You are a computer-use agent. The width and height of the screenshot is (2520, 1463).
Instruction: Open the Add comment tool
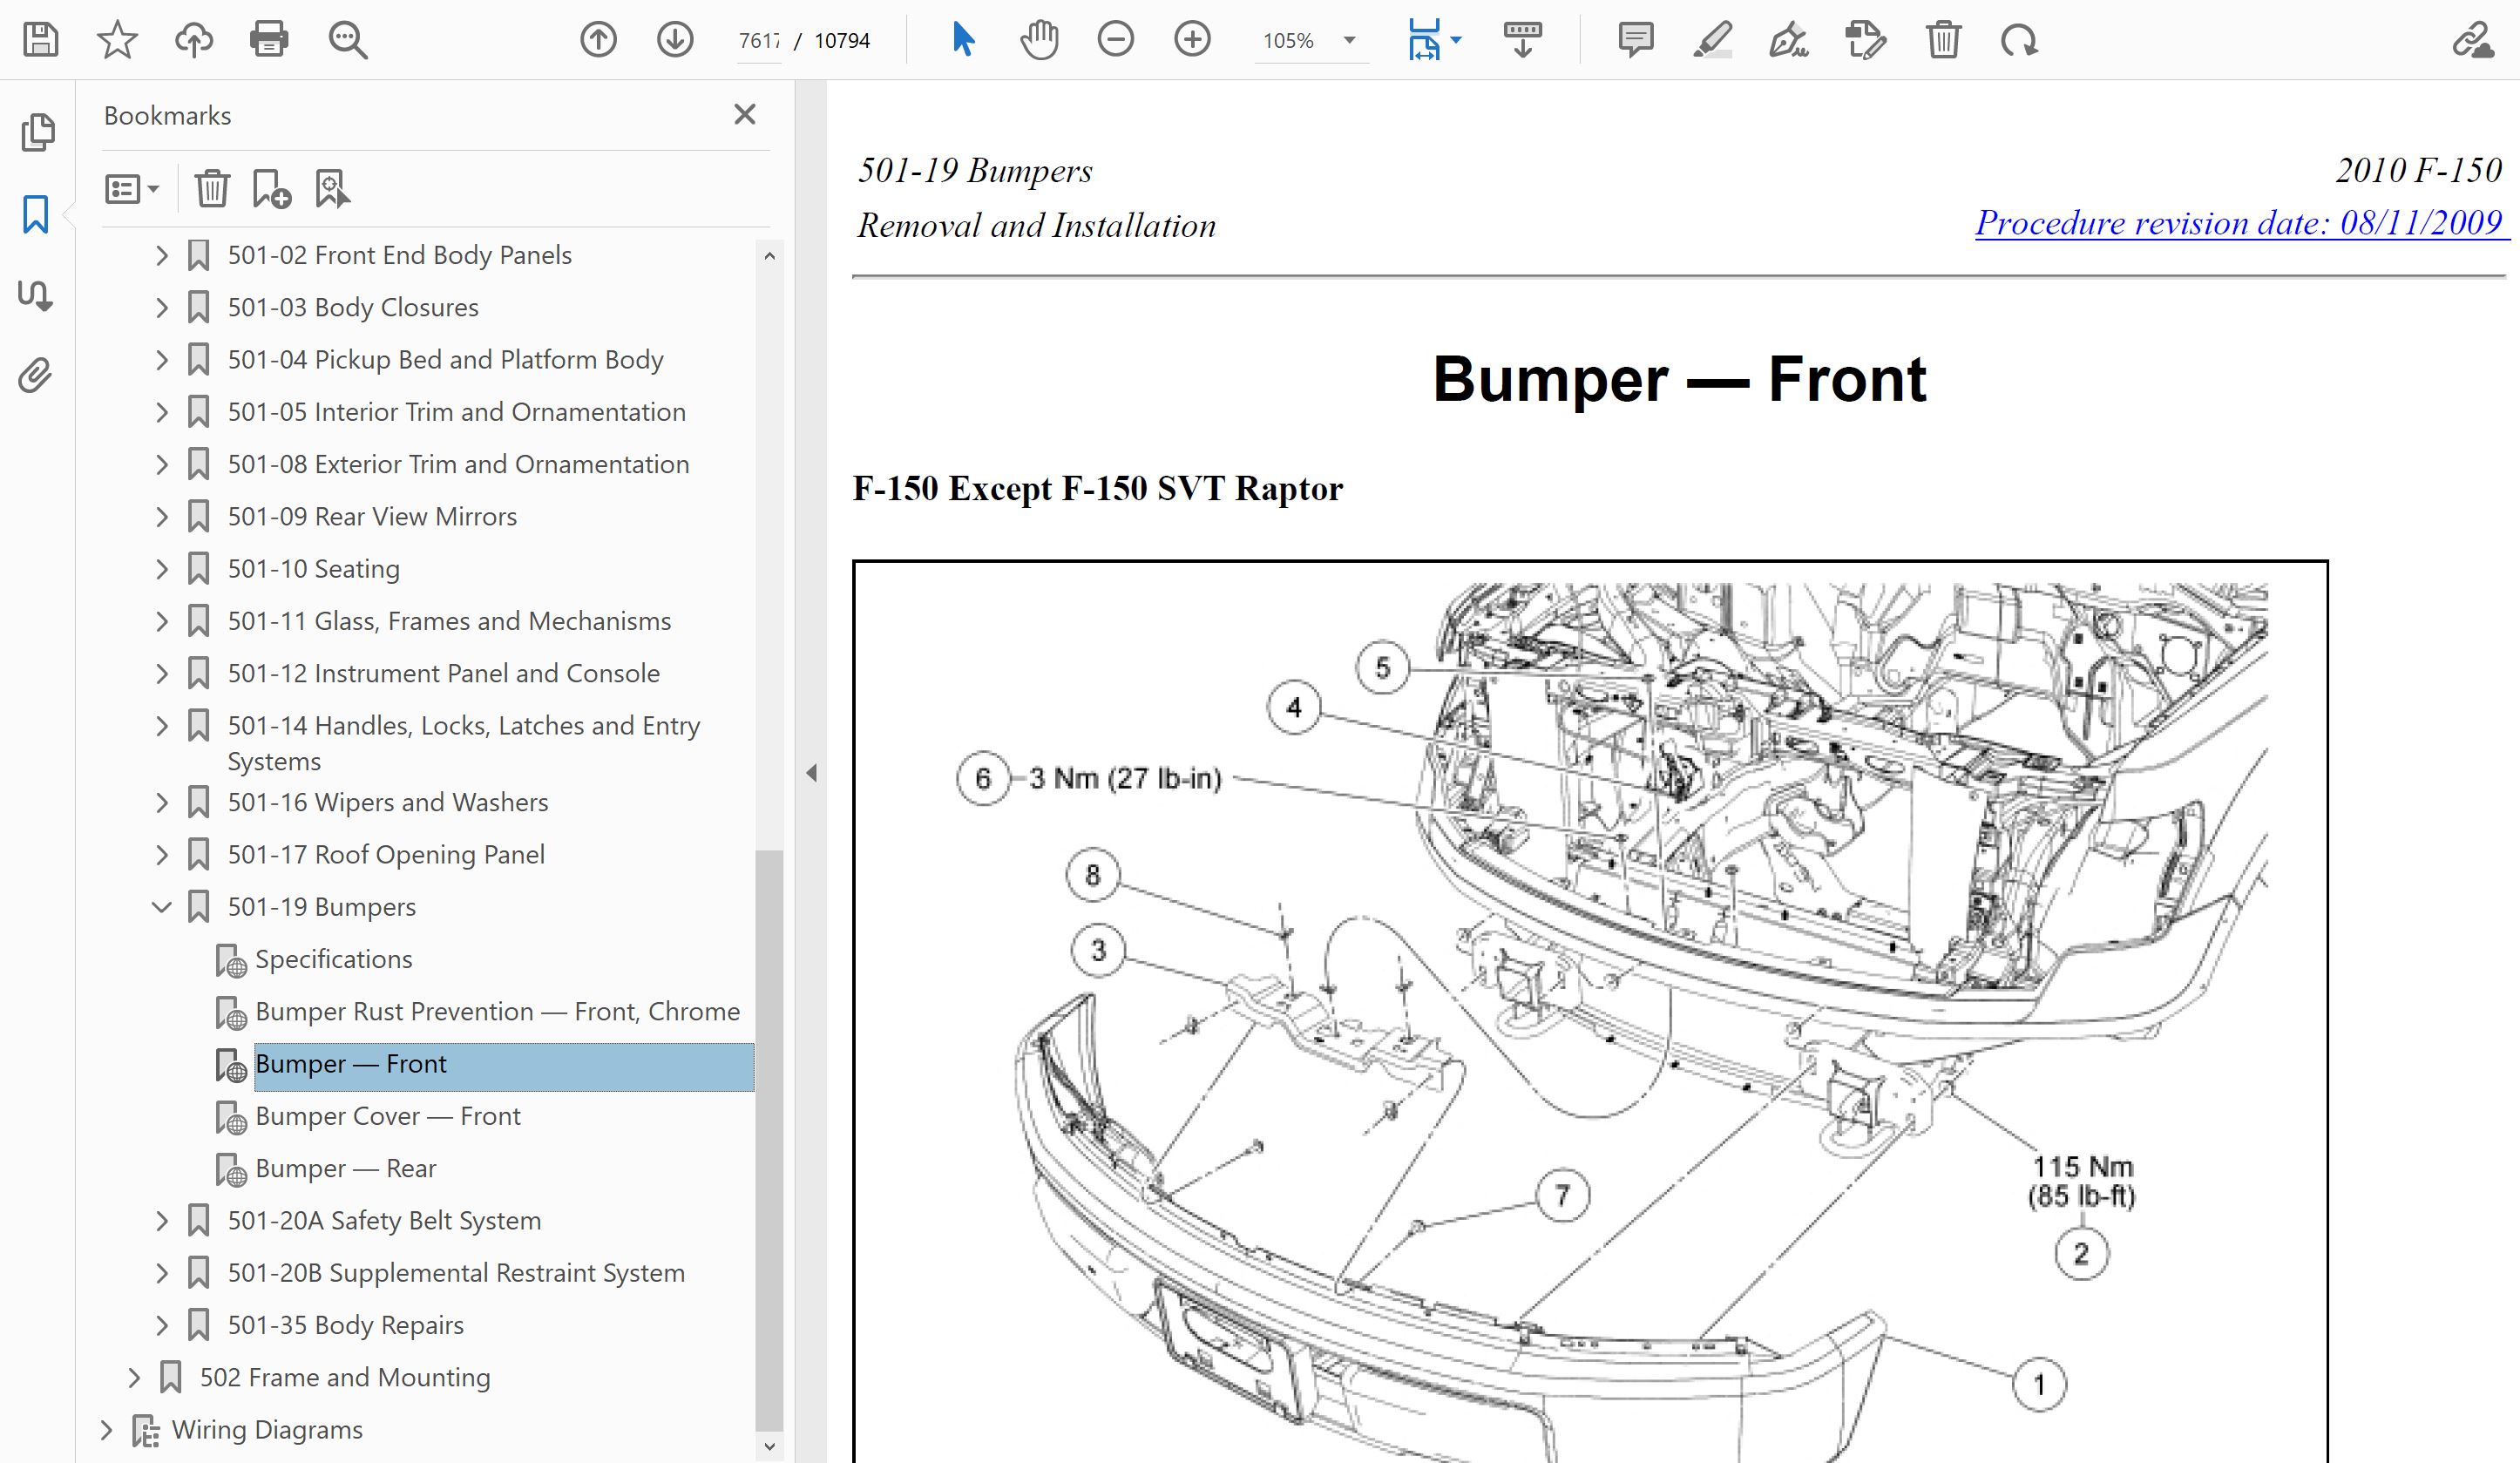point(1635,40)
